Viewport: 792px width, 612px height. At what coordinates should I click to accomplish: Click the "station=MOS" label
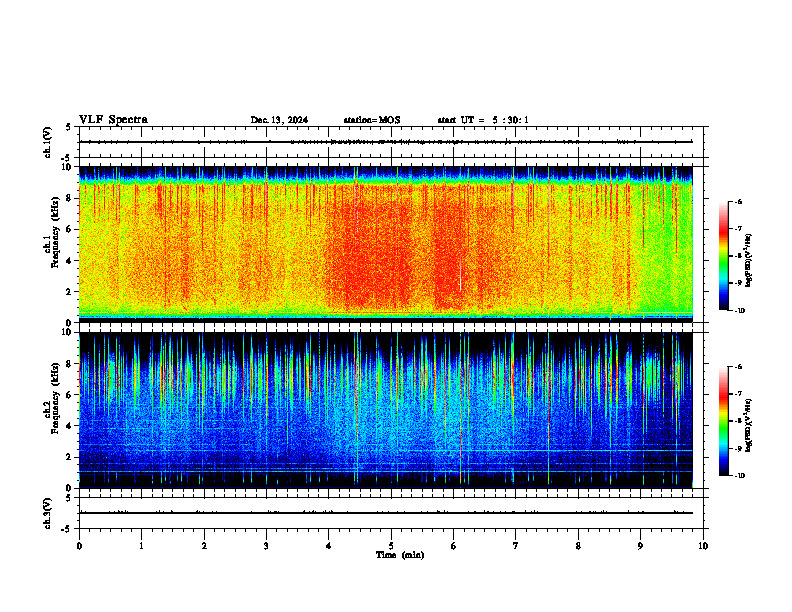(x=372, y=120)
